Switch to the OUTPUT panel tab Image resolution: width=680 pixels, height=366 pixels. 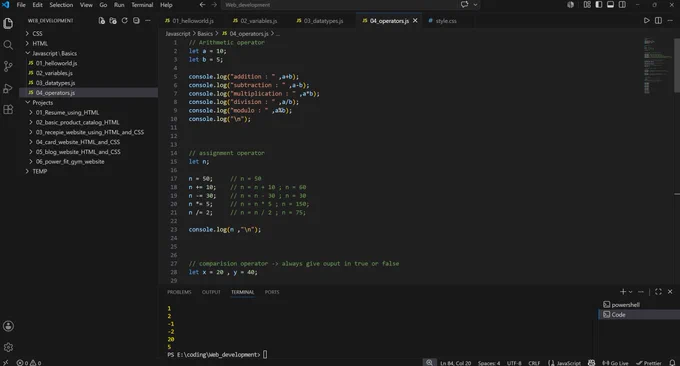coord(211,292)
